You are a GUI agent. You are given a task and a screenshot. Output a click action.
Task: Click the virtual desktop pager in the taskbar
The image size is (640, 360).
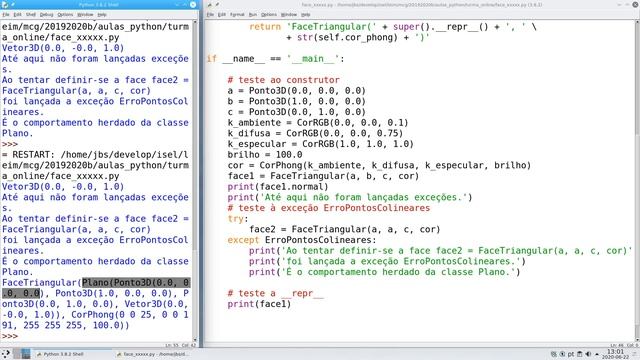[x=21, y=353]
